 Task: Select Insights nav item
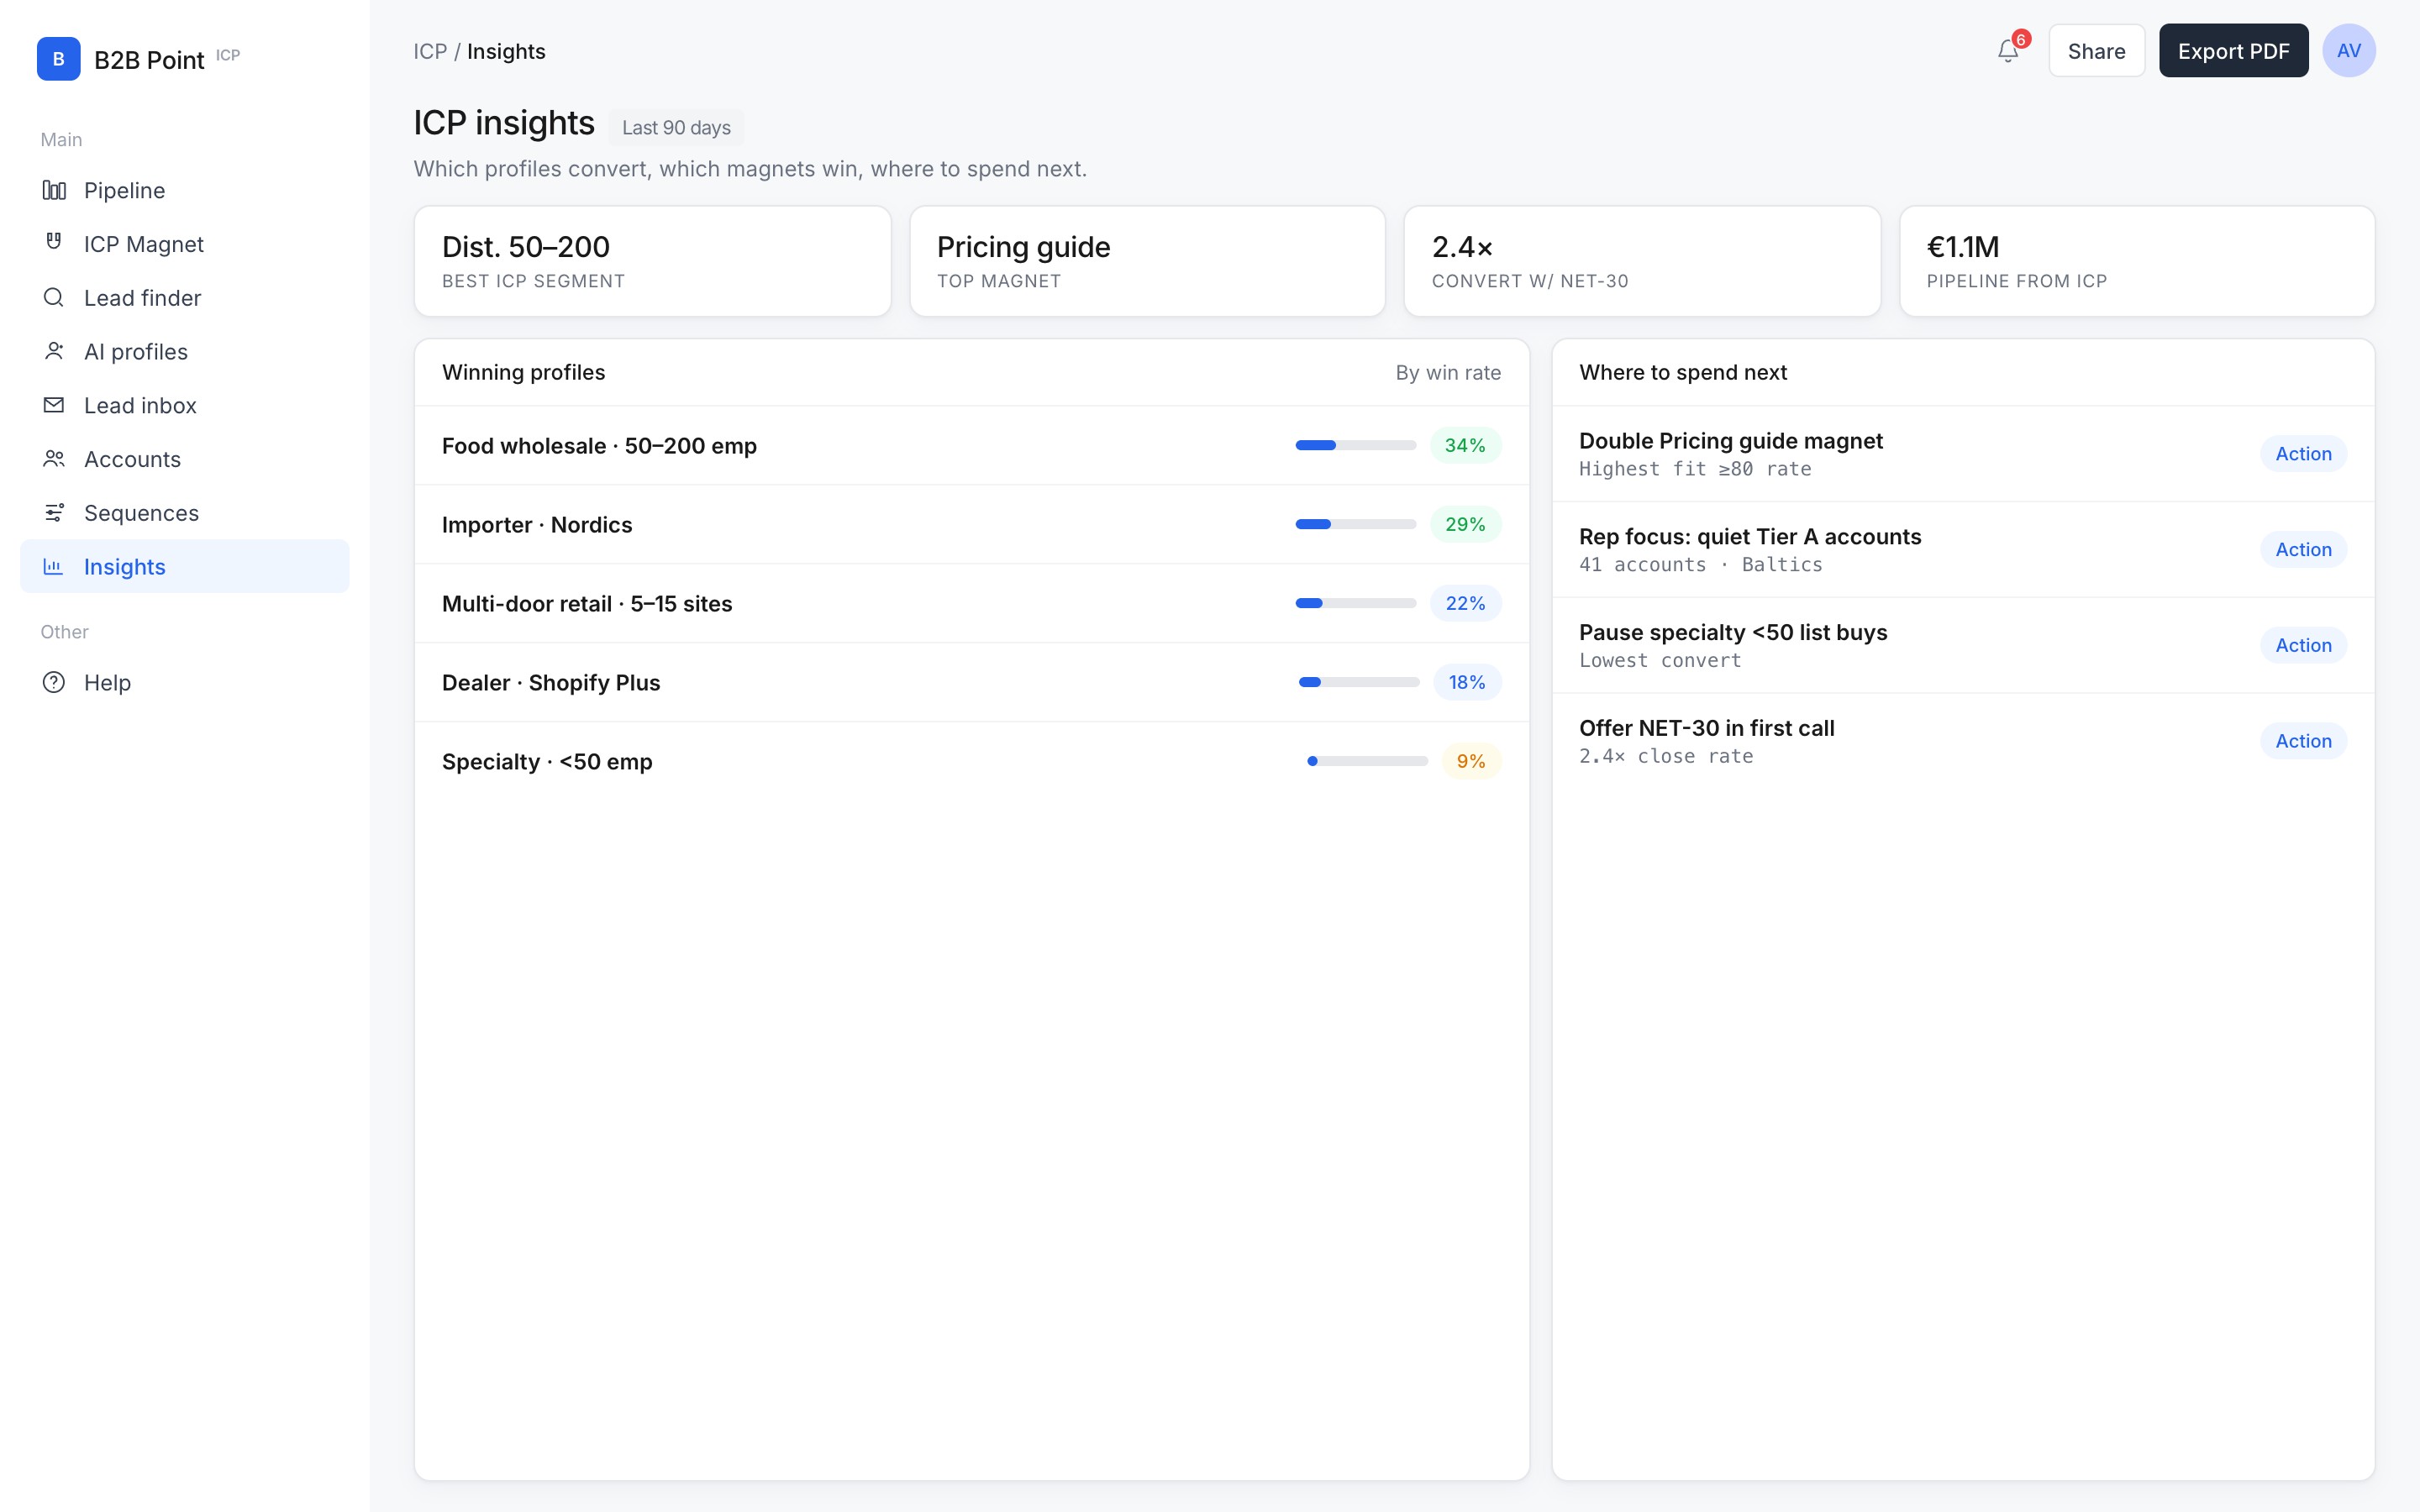pos(185,567)
